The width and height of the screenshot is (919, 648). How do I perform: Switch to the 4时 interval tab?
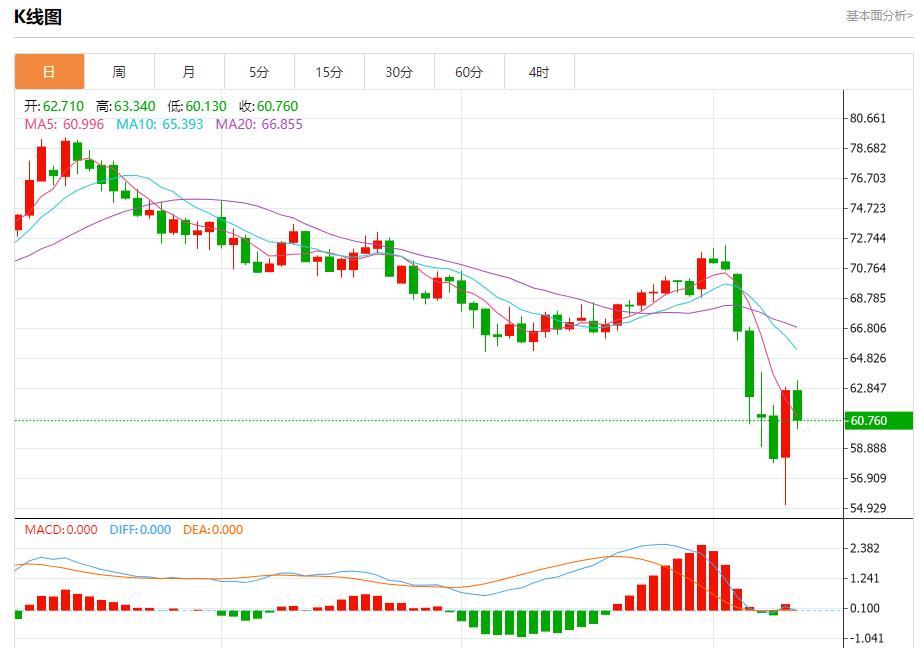point(539,72)
